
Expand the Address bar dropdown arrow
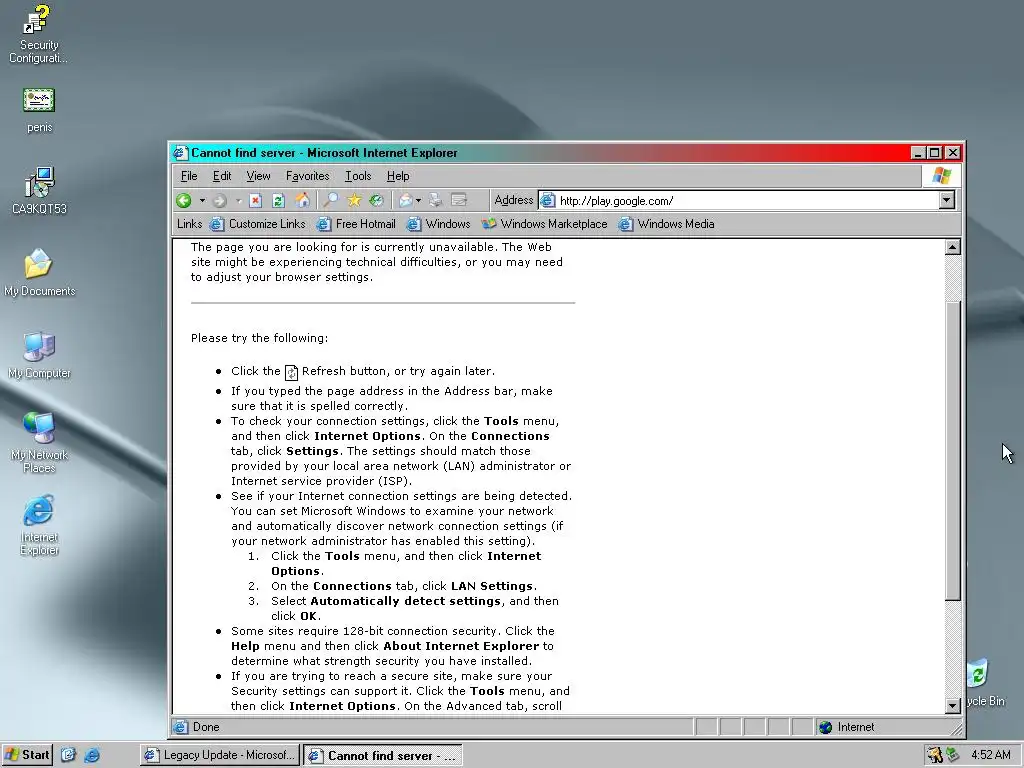[x=947, y=200]
